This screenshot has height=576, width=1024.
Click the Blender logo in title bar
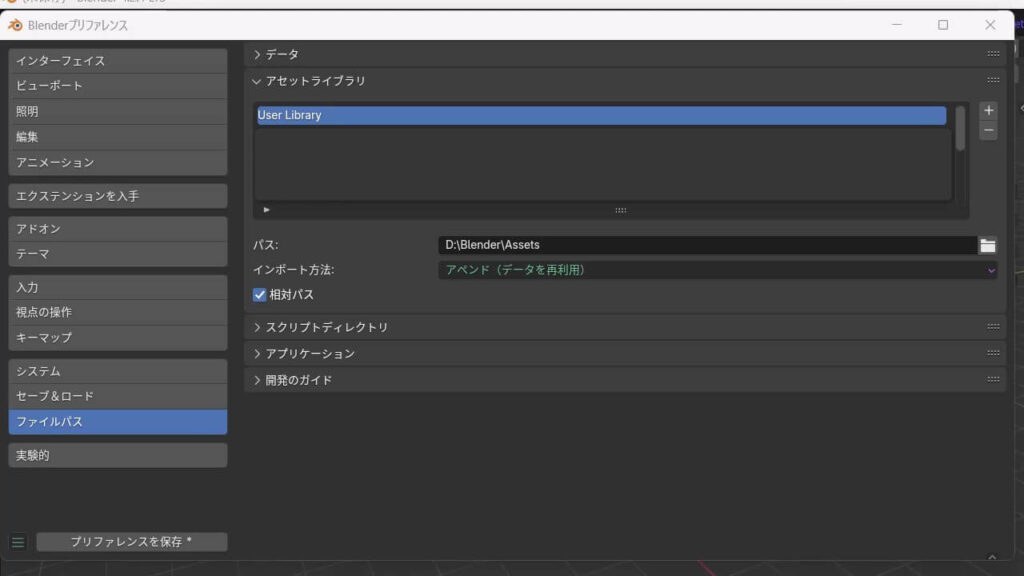pyautogui.click(x=15, y=25)
